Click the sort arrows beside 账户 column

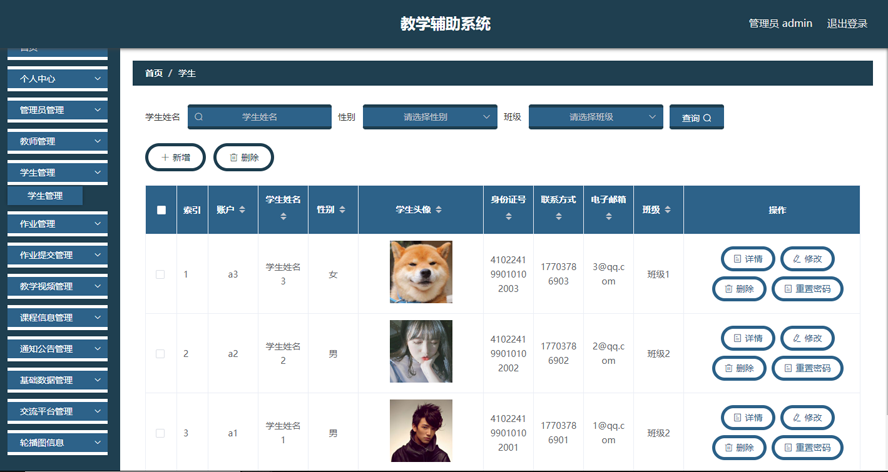pyautogui.click(x=242, y=210)
